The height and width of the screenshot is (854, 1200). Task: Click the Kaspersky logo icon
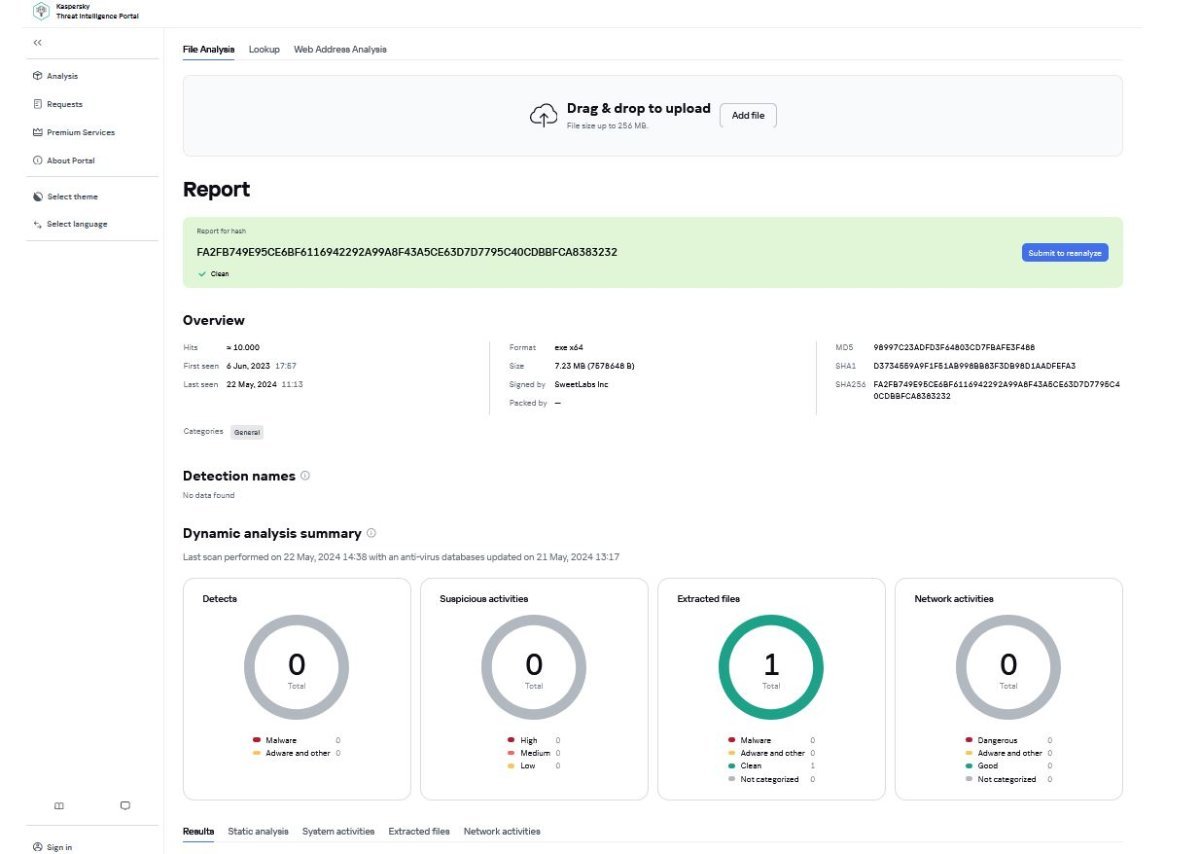(41, 11)
